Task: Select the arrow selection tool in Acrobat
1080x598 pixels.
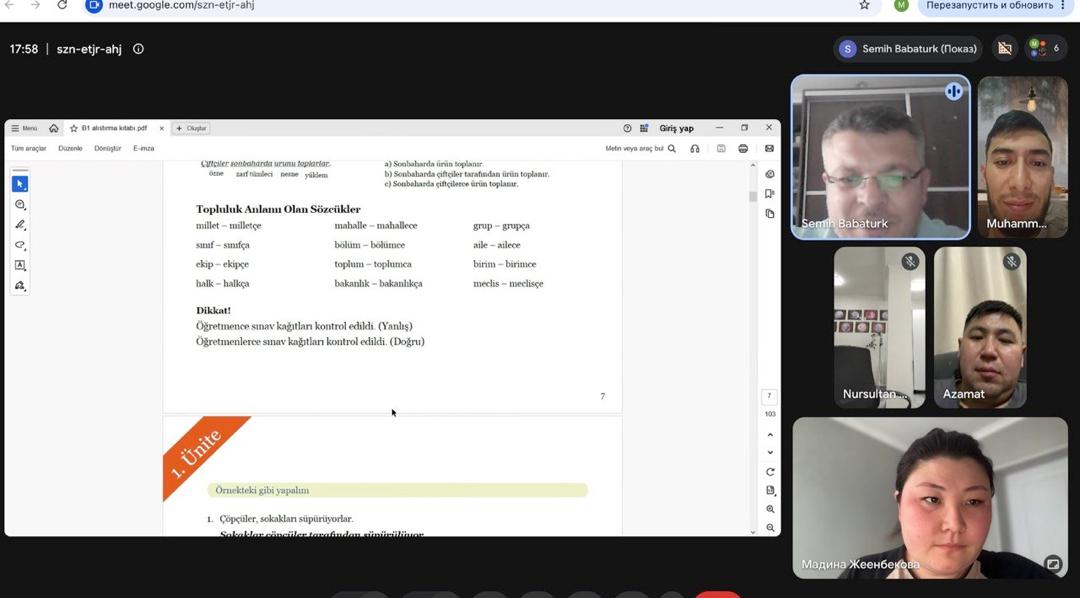Action: click(x=20, y=184)
